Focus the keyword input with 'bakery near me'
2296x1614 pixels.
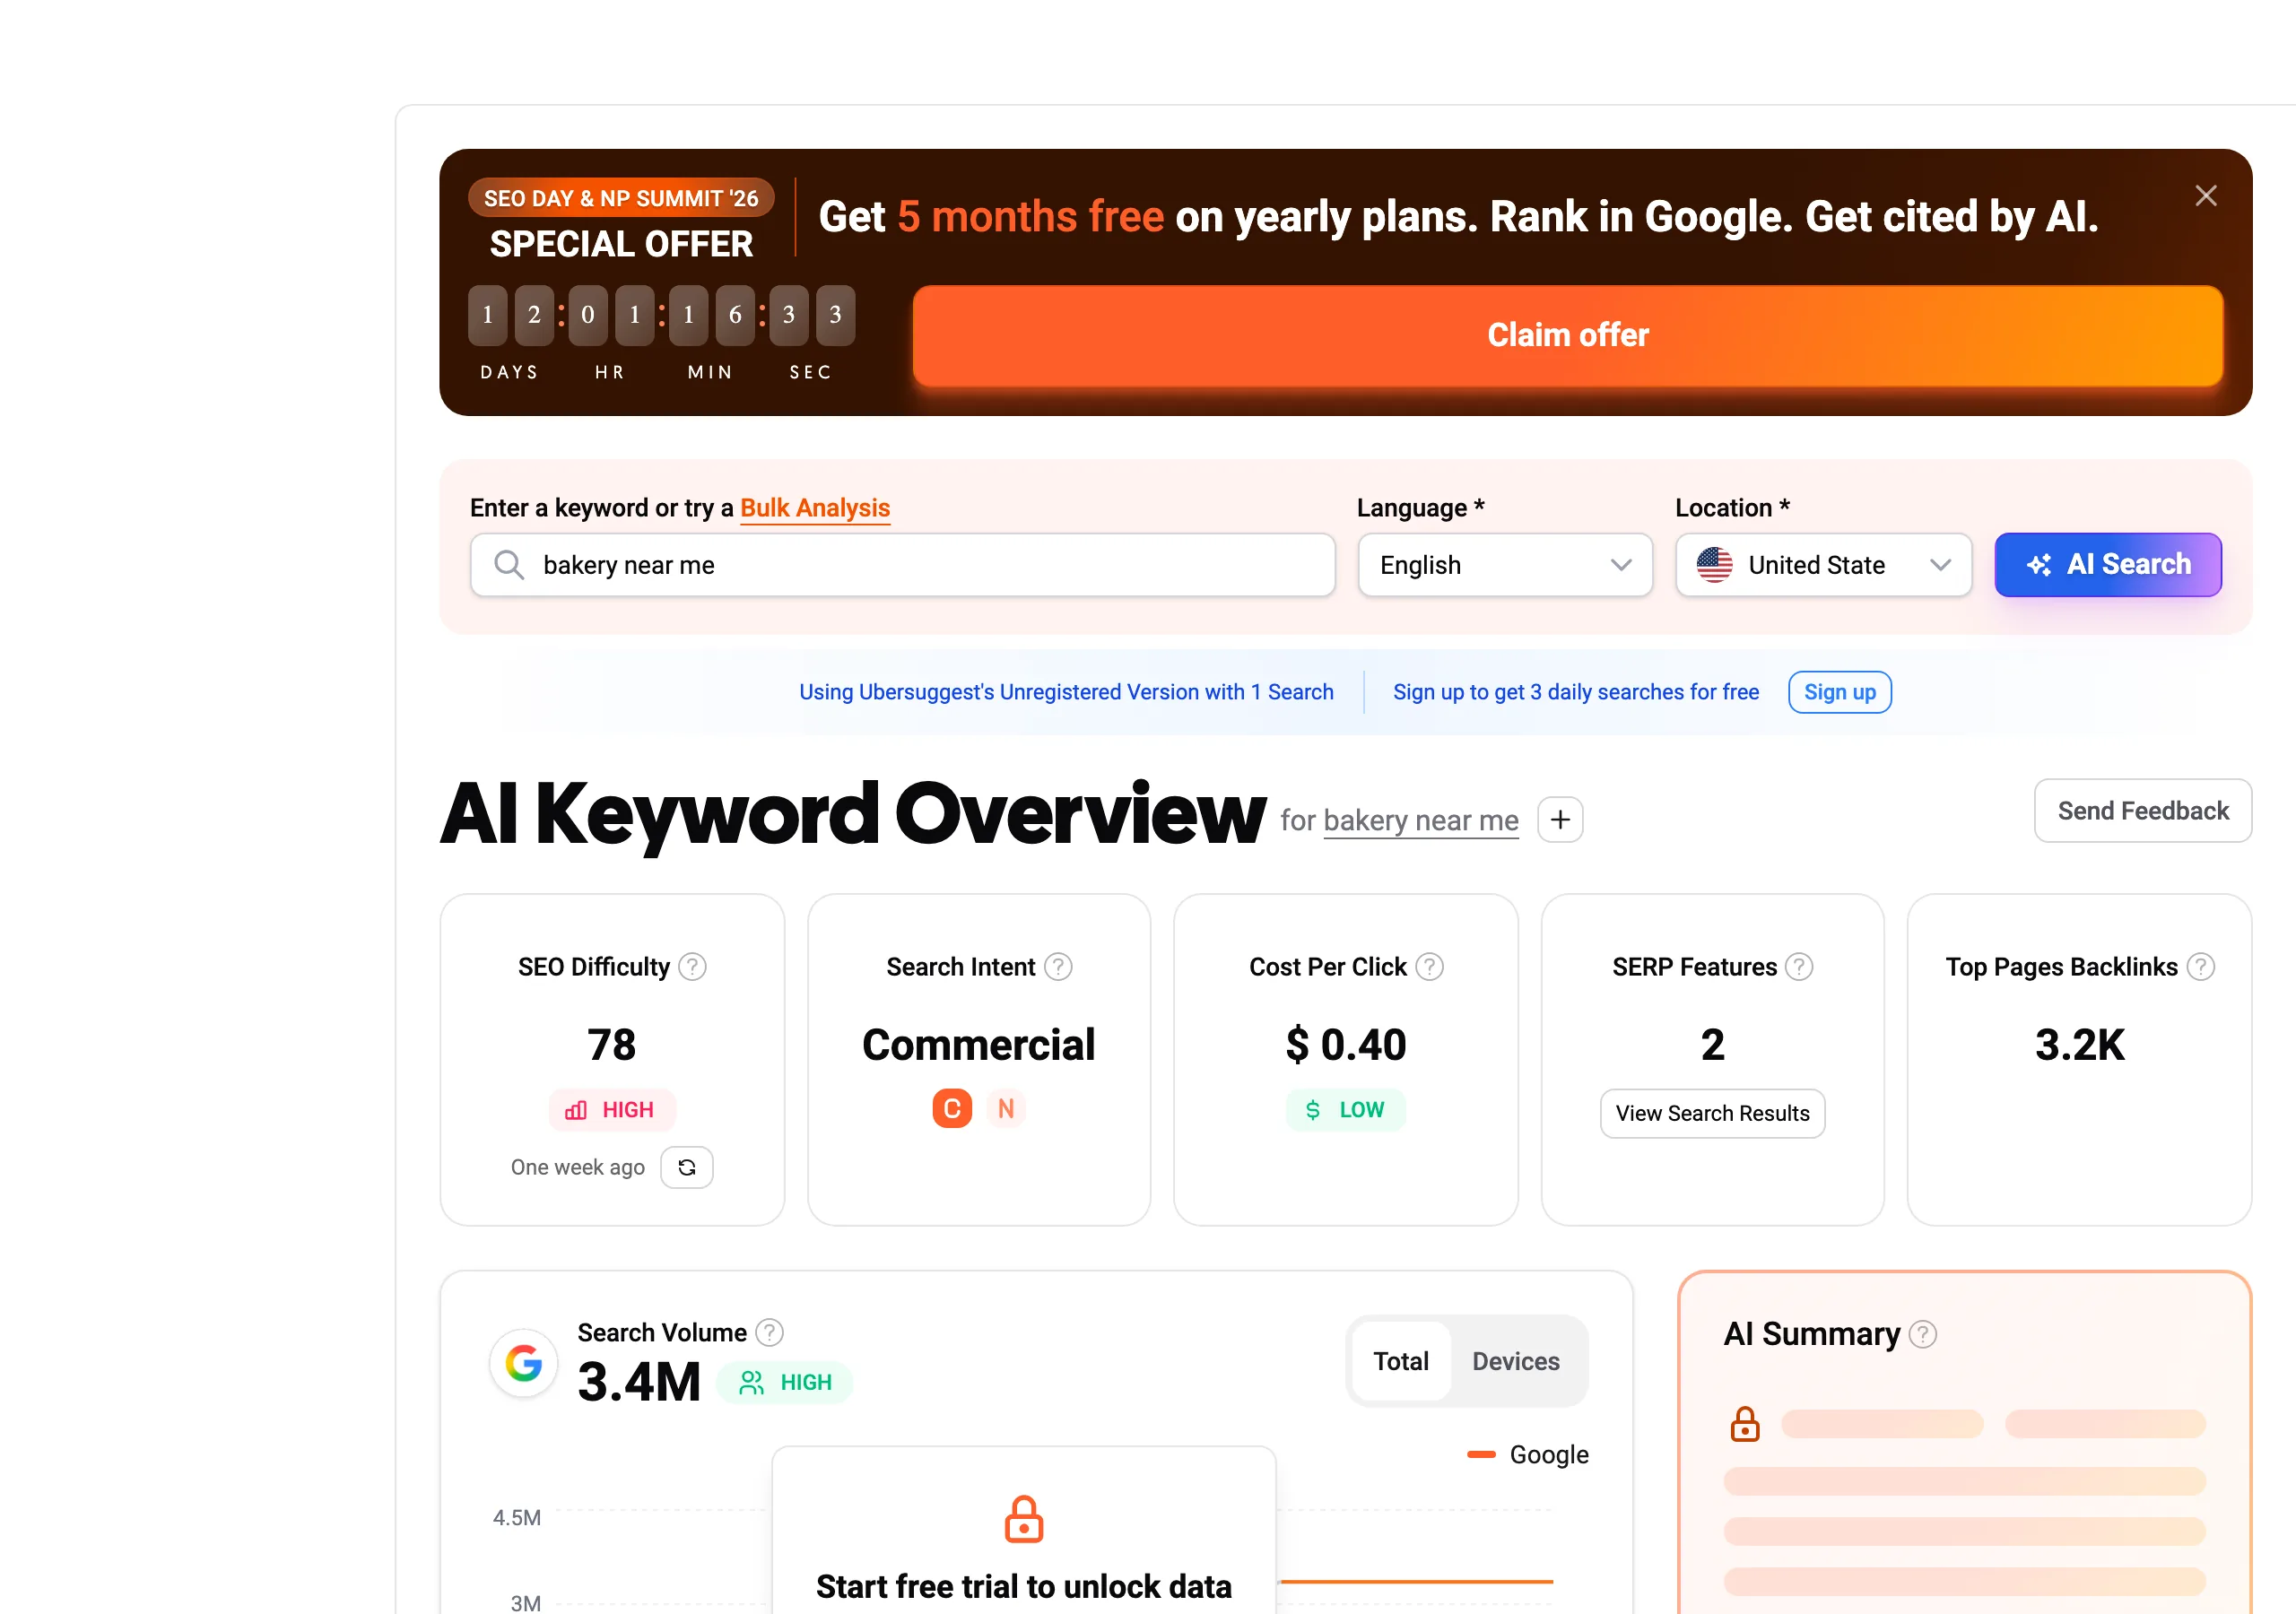pyautogui.click(x=902, y=564)
